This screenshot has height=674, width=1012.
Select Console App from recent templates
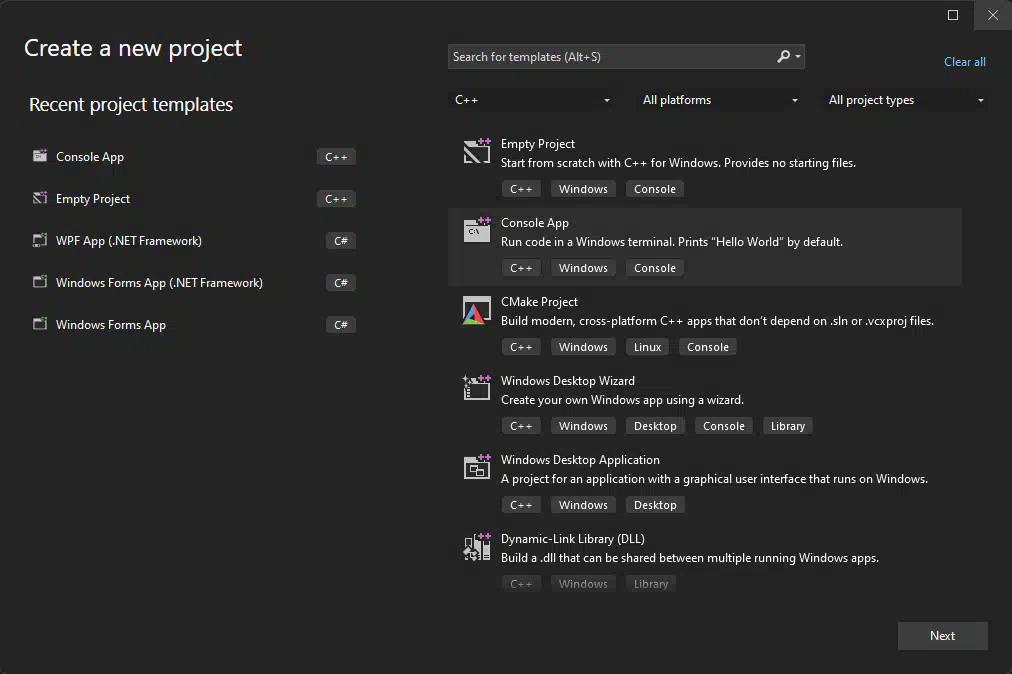(90, 157)
